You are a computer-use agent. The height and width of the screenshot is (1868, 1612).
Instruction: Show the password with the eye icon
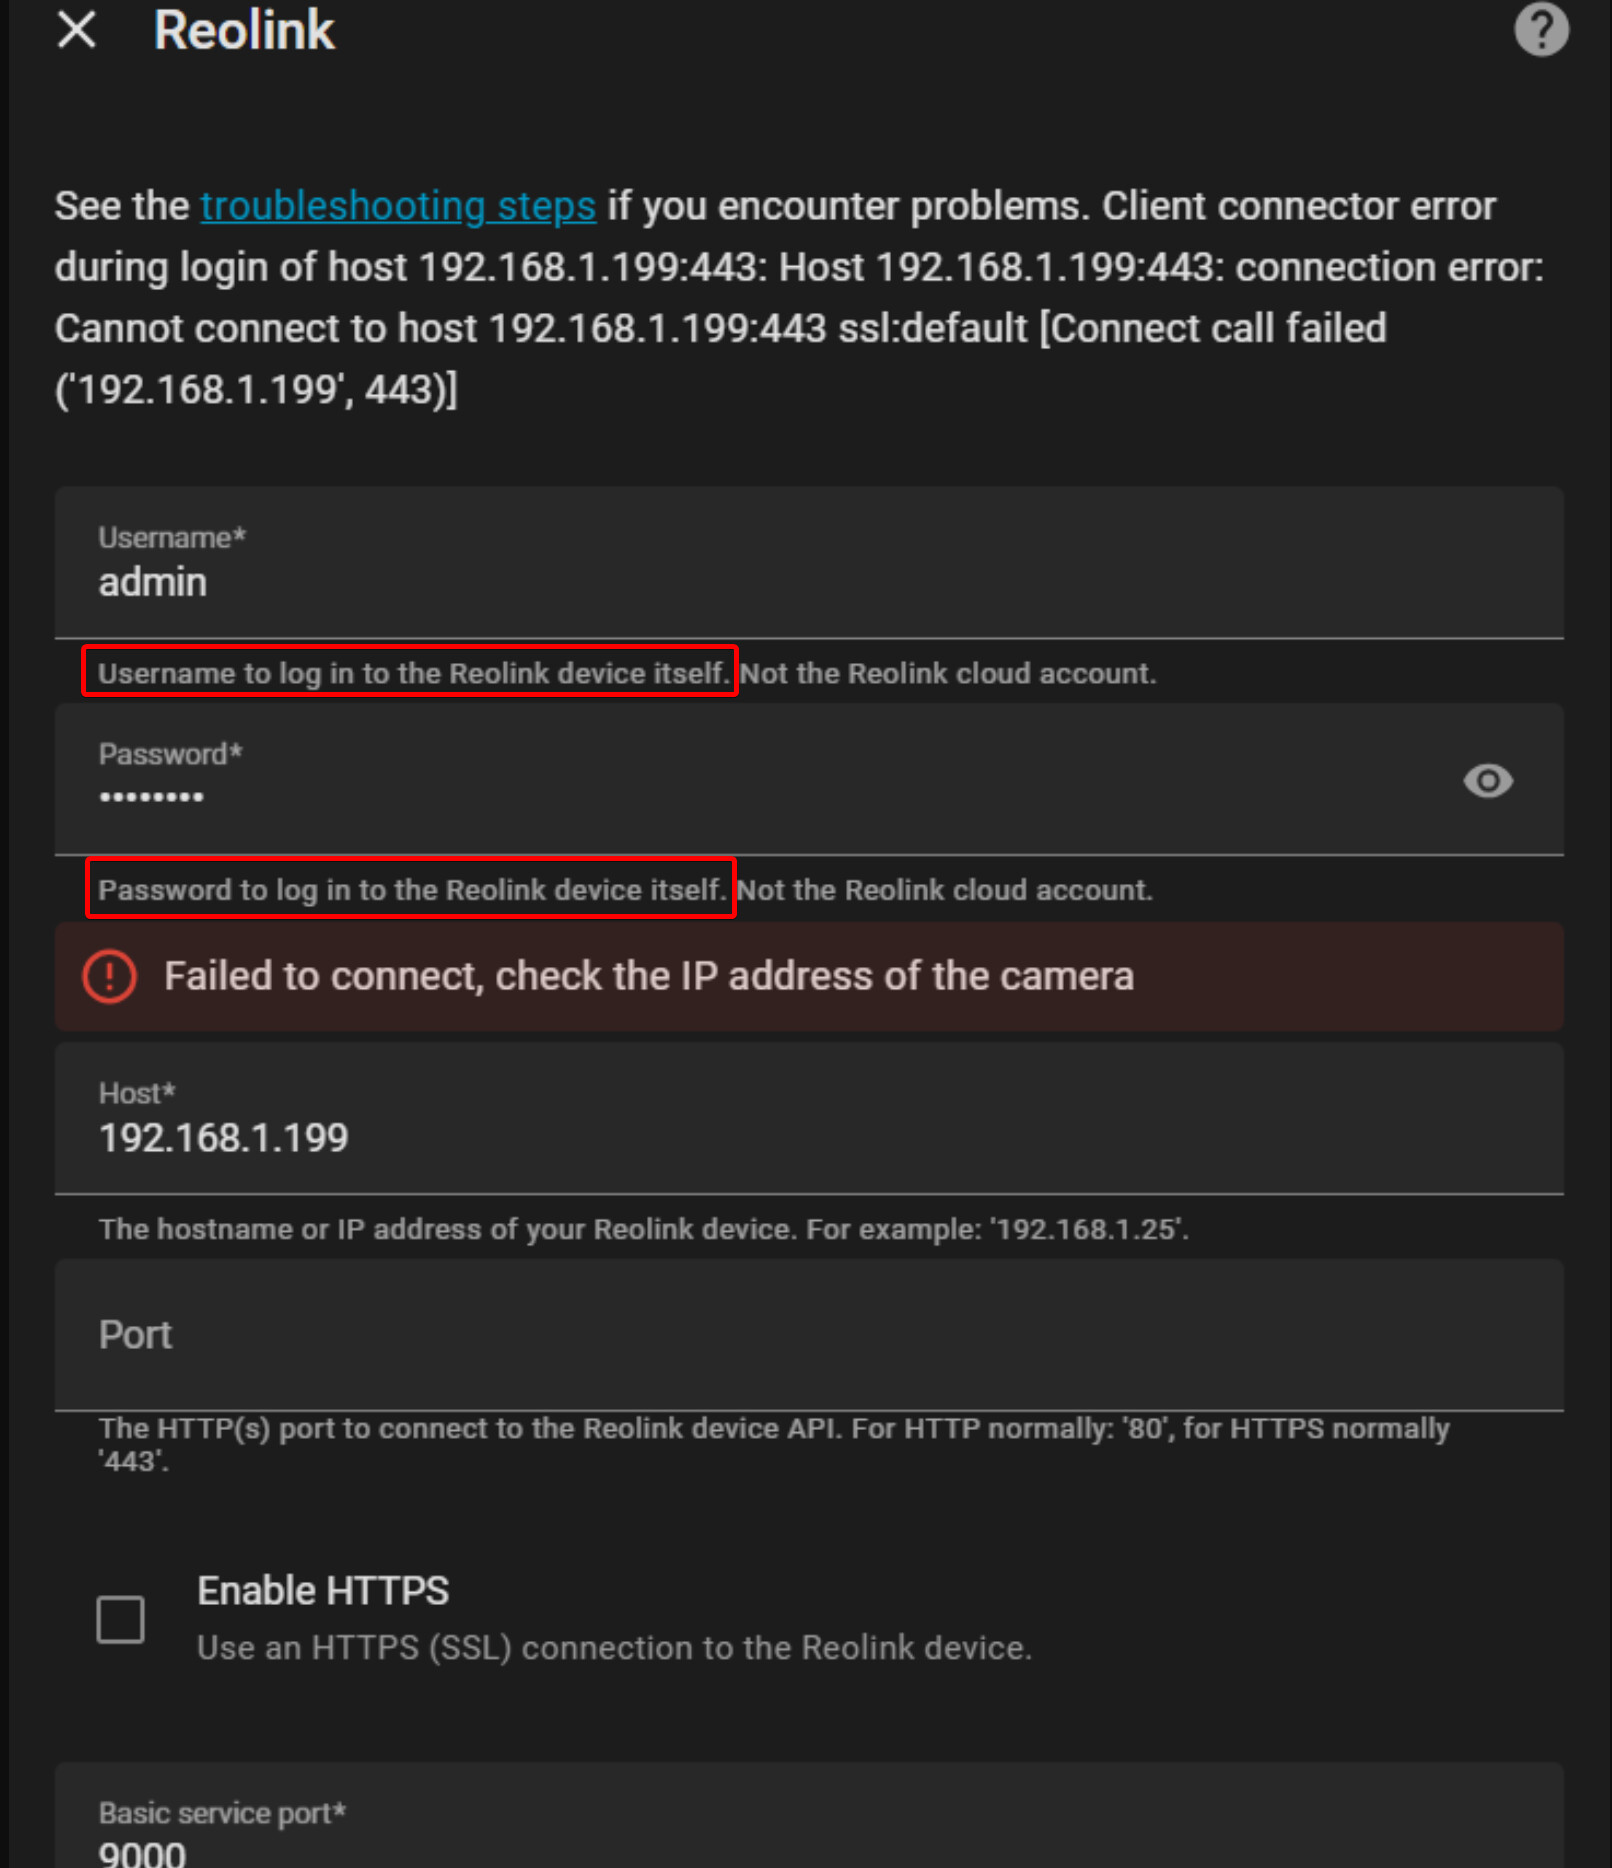tap(1488, 781)
